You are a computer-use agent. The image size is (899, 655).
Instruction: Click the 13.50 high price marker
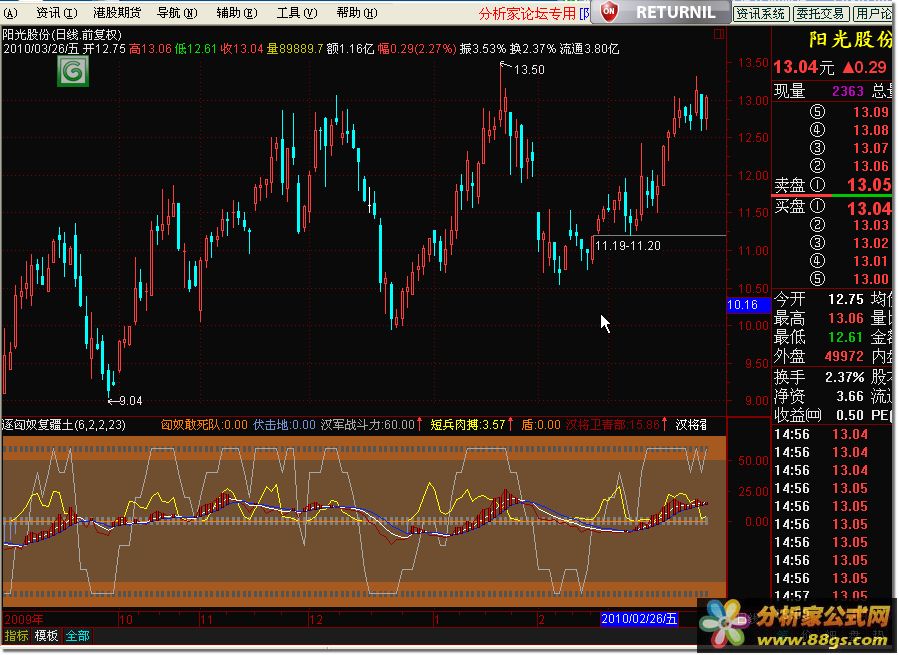(x=529, y=70)
